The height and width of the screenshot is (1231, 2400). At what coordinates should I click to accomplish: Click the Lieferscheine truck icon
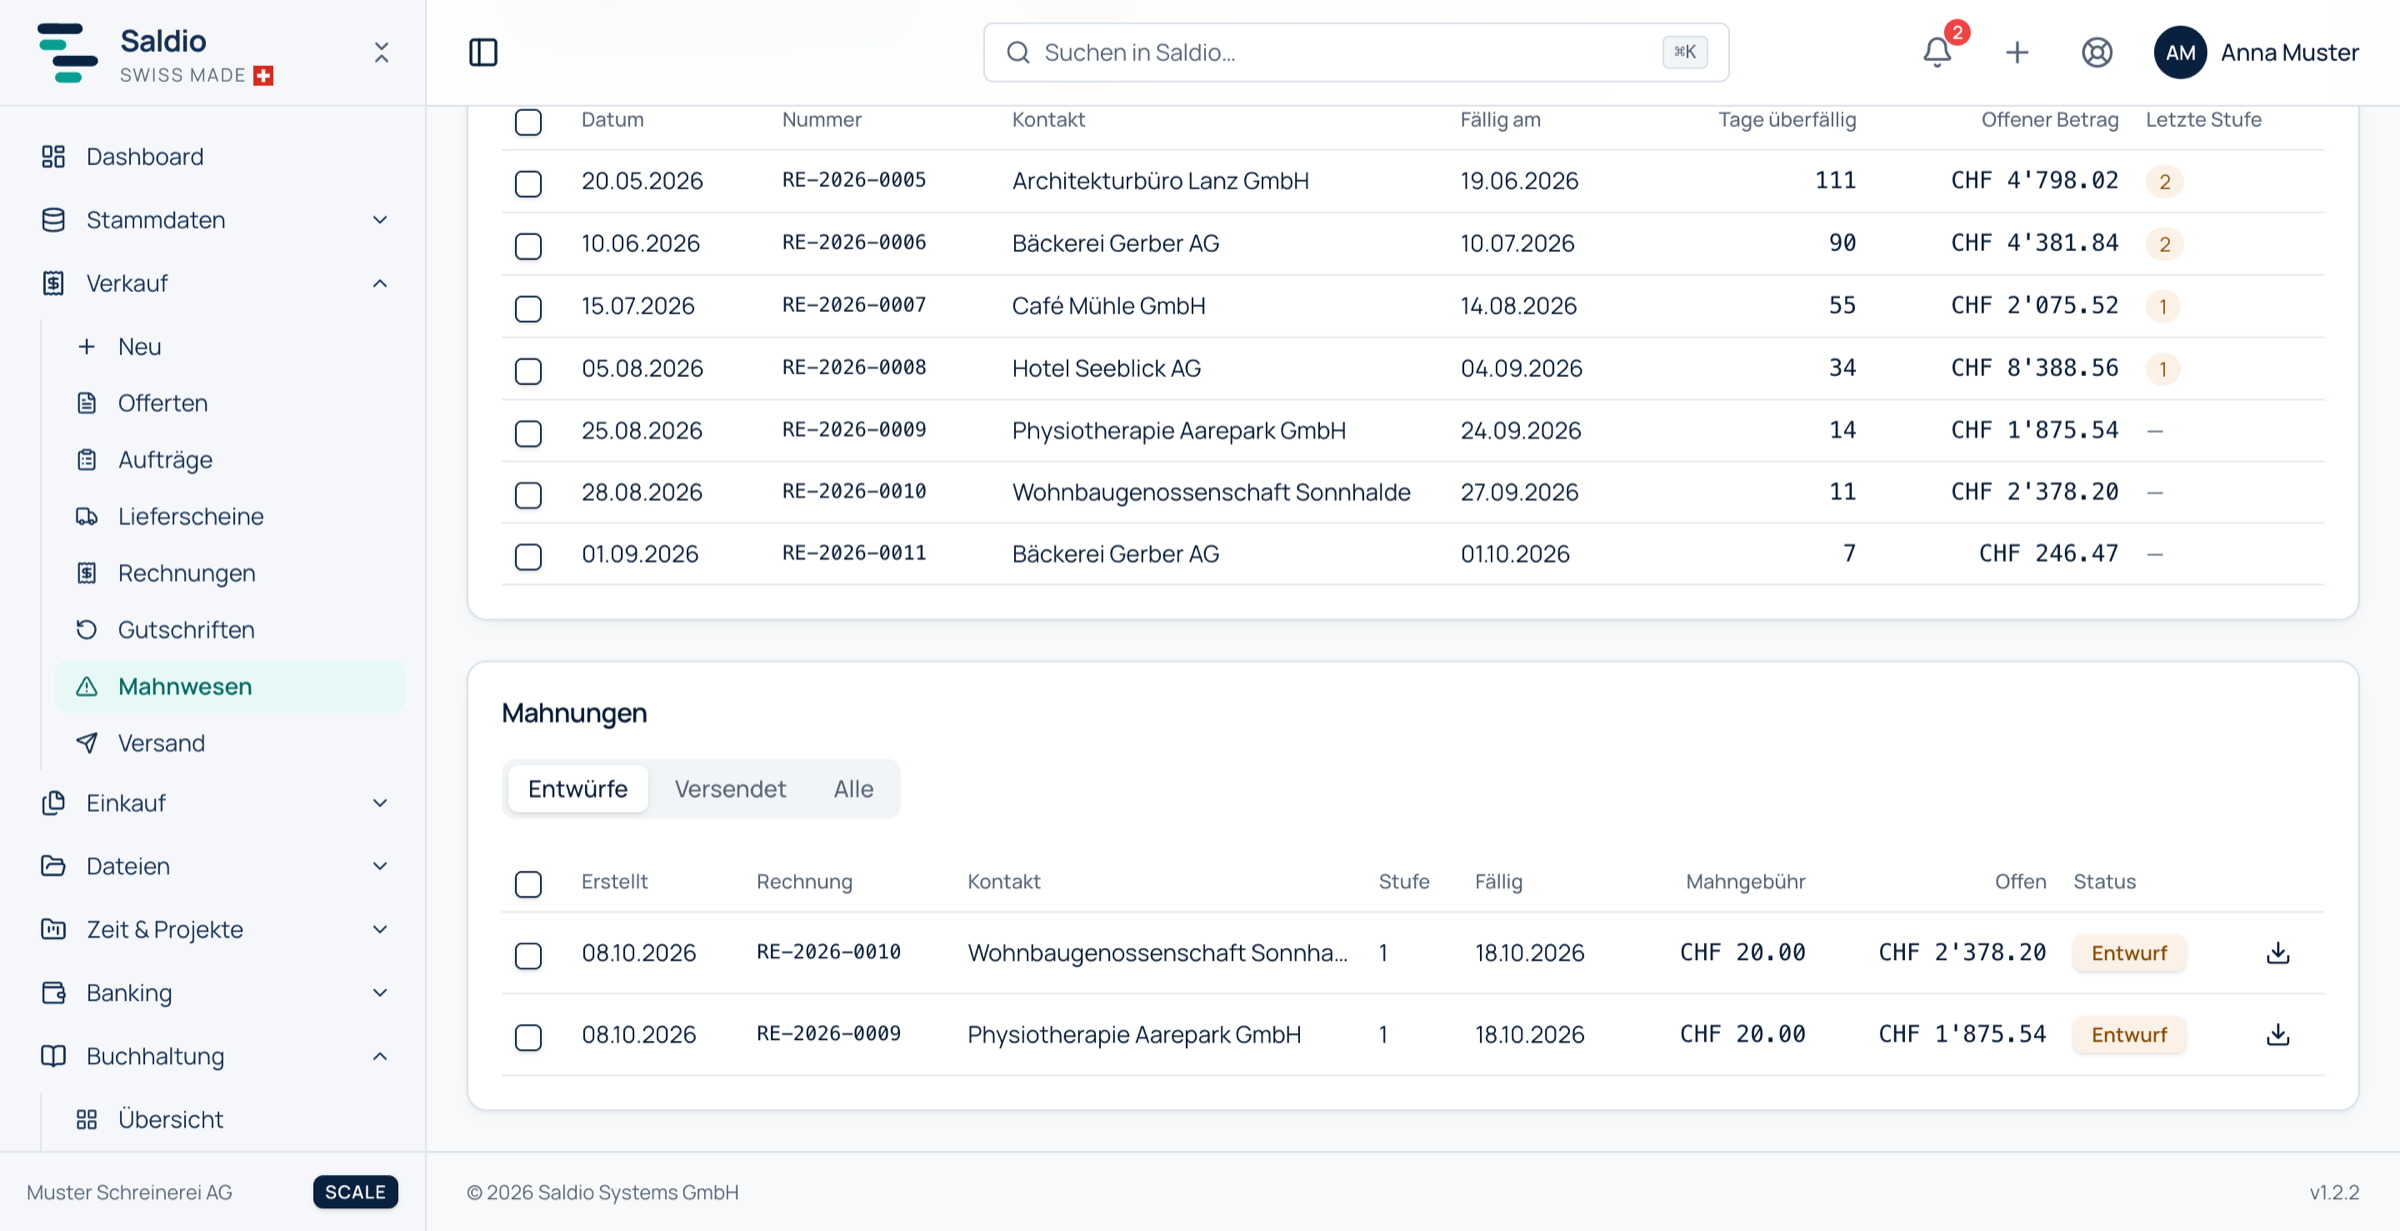(x=87, y=517)
